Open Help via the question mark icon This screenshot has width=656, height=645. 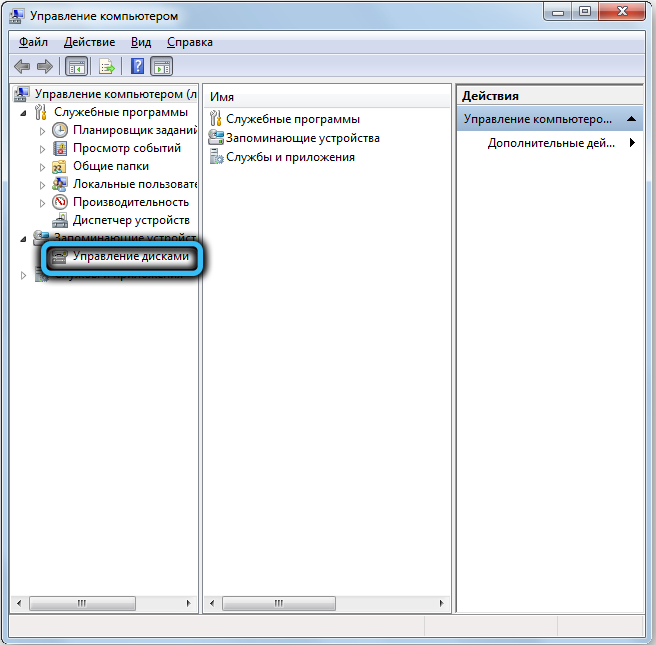coord(138,67)
